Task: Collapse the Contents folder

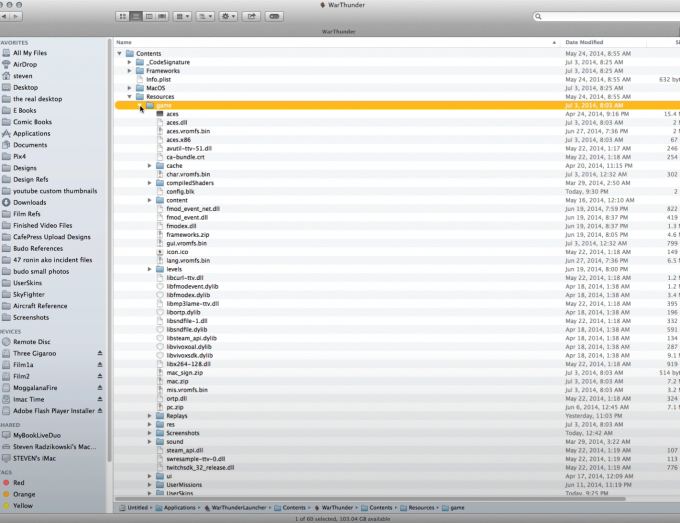Action: [x=119, y=53]
